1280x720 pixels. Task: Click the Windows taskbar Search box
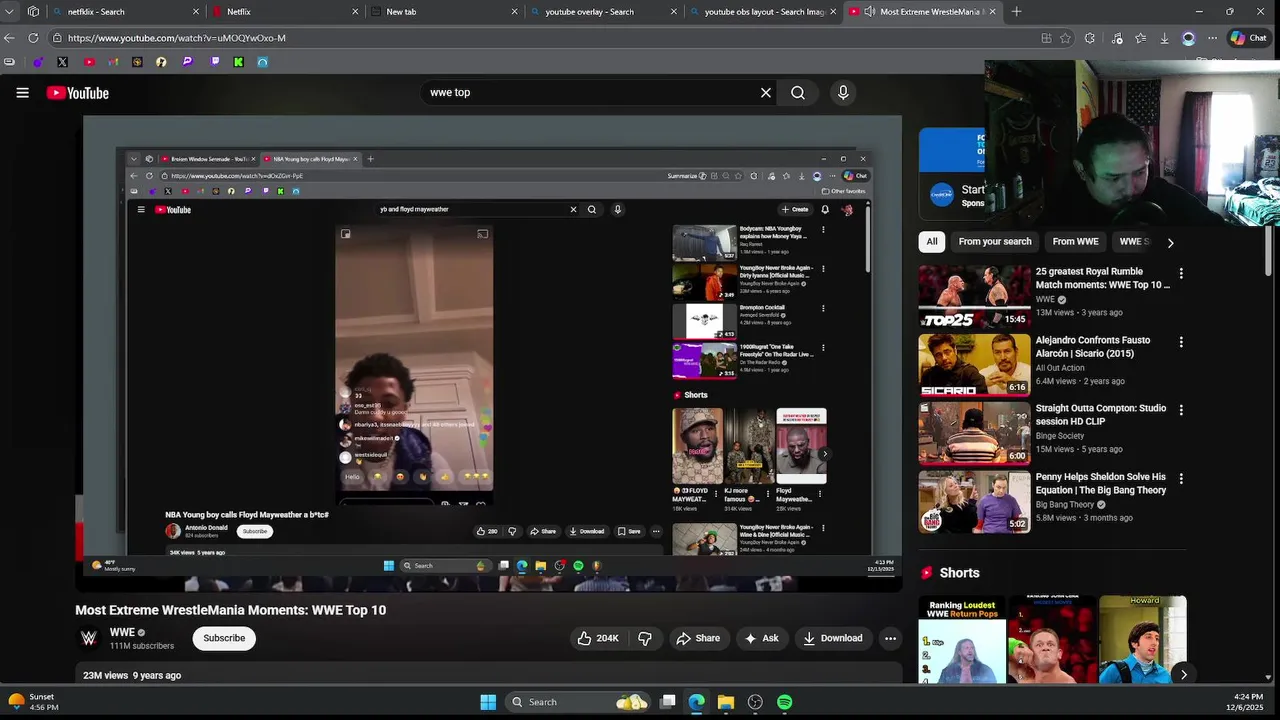(578, 702)
